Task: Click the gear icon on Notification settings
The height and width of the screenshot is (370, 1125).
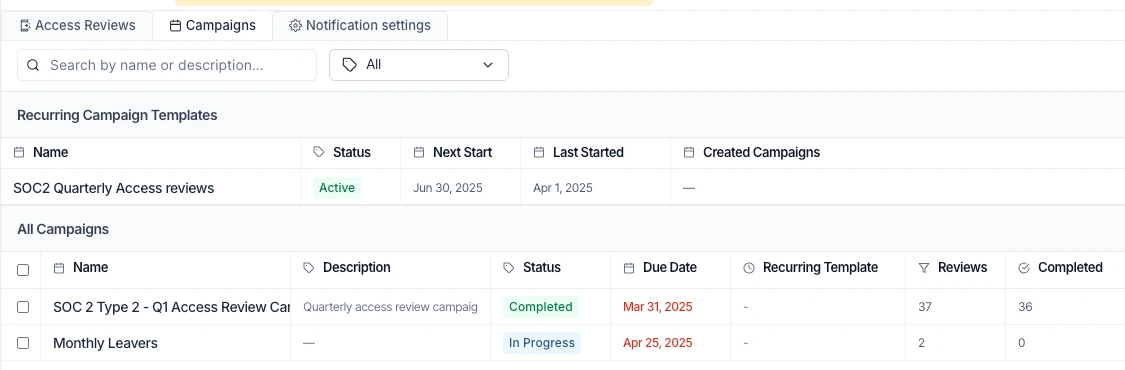Action: click(x=295, y=26)
